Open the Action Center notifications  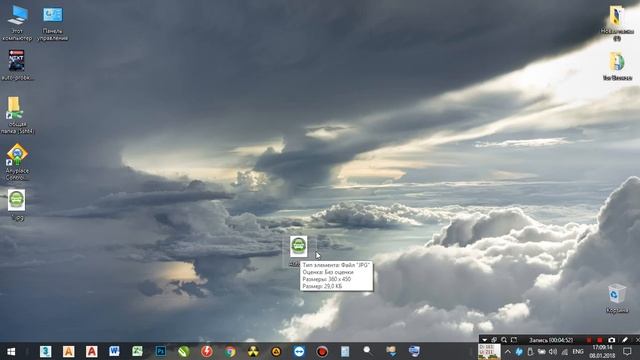point(627,351)
